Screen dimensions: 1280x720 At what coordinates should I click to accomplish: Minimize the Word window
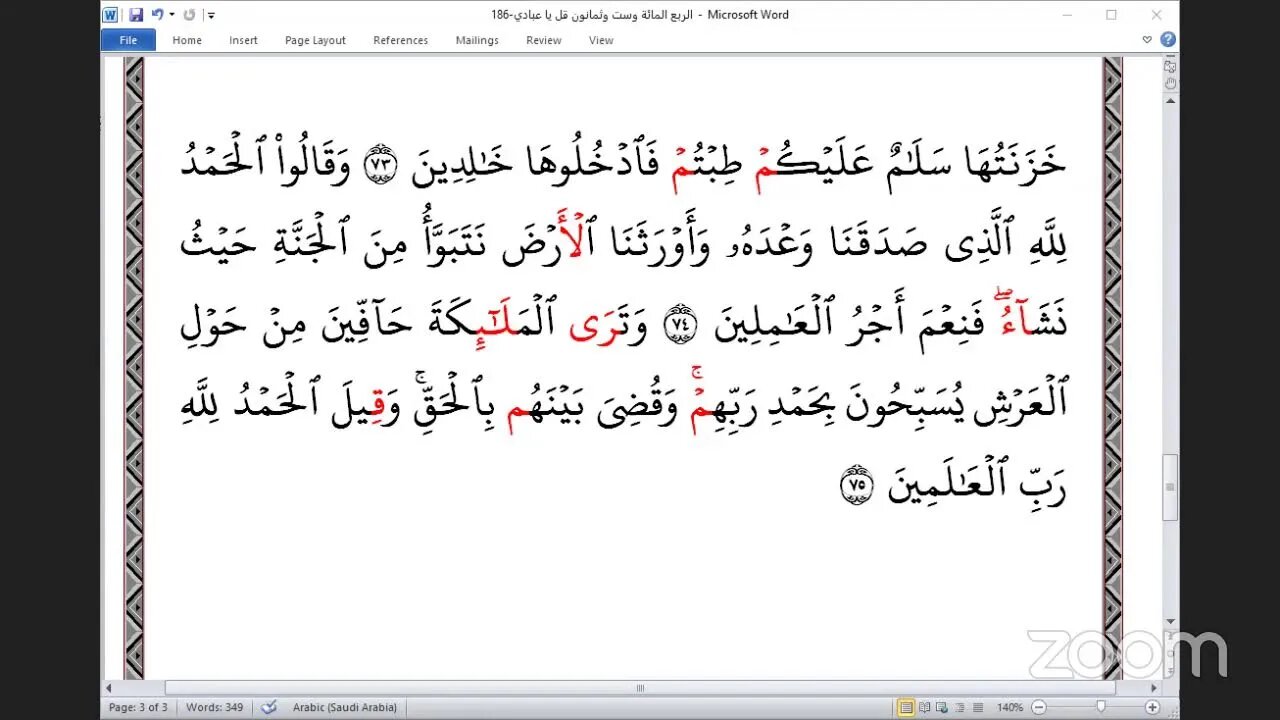(1068, 15)
